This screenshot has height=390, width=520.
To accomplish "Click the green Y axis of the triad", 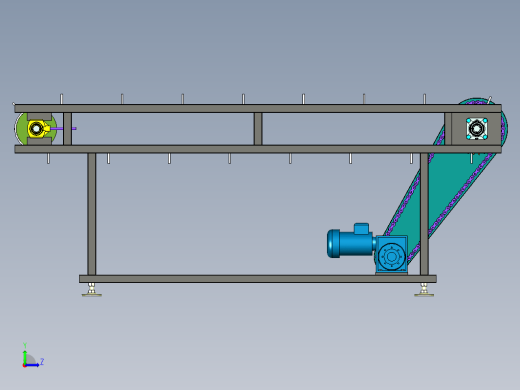I will pos(25,356).
